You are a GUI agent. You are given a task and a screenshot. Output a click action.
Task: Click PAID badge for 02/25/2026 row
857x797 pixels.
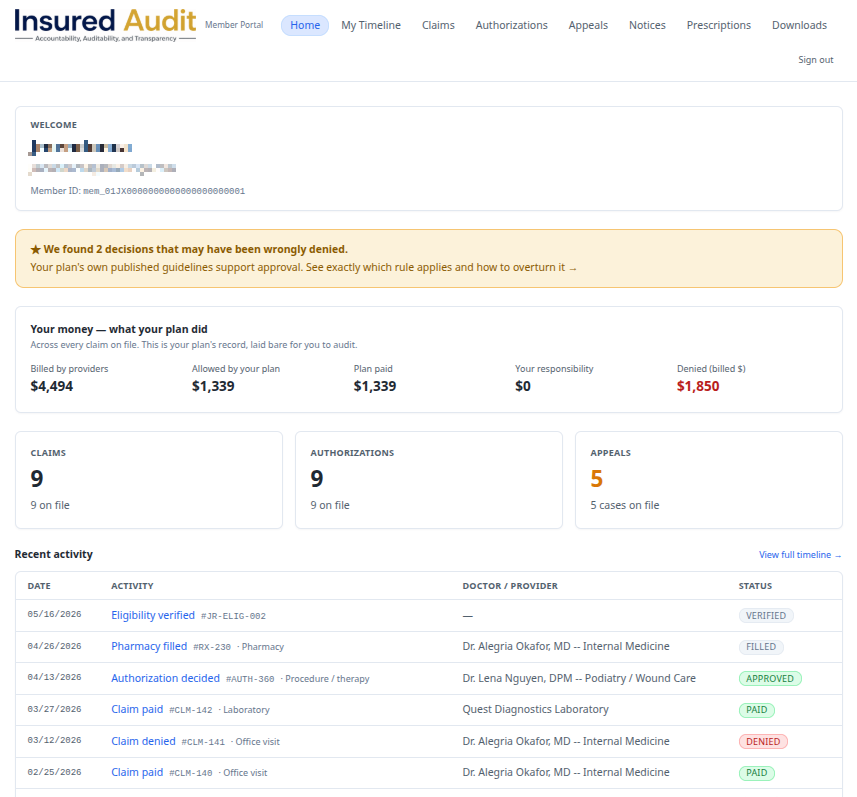coord(756,772)
